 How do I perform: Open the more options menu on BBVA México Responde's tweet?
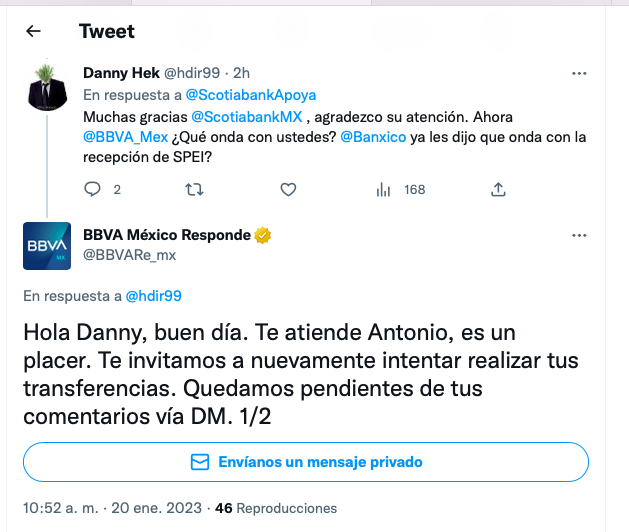click(x=579, y=236)
